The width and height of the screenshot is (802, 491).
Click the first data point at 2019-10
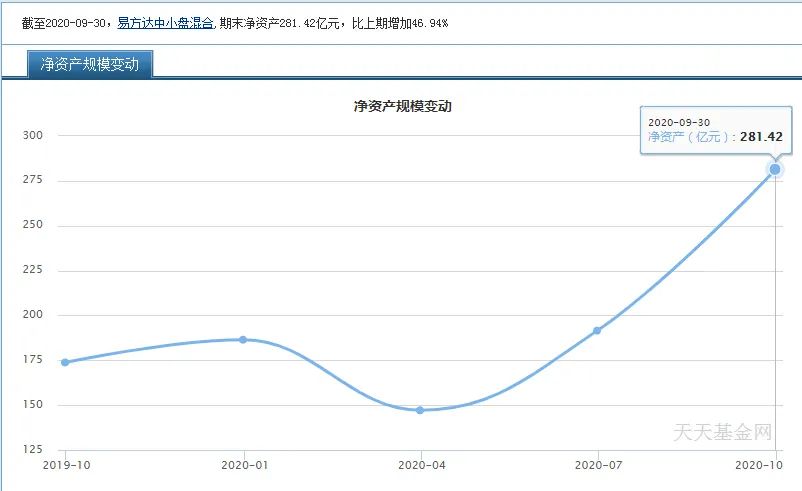65,363
